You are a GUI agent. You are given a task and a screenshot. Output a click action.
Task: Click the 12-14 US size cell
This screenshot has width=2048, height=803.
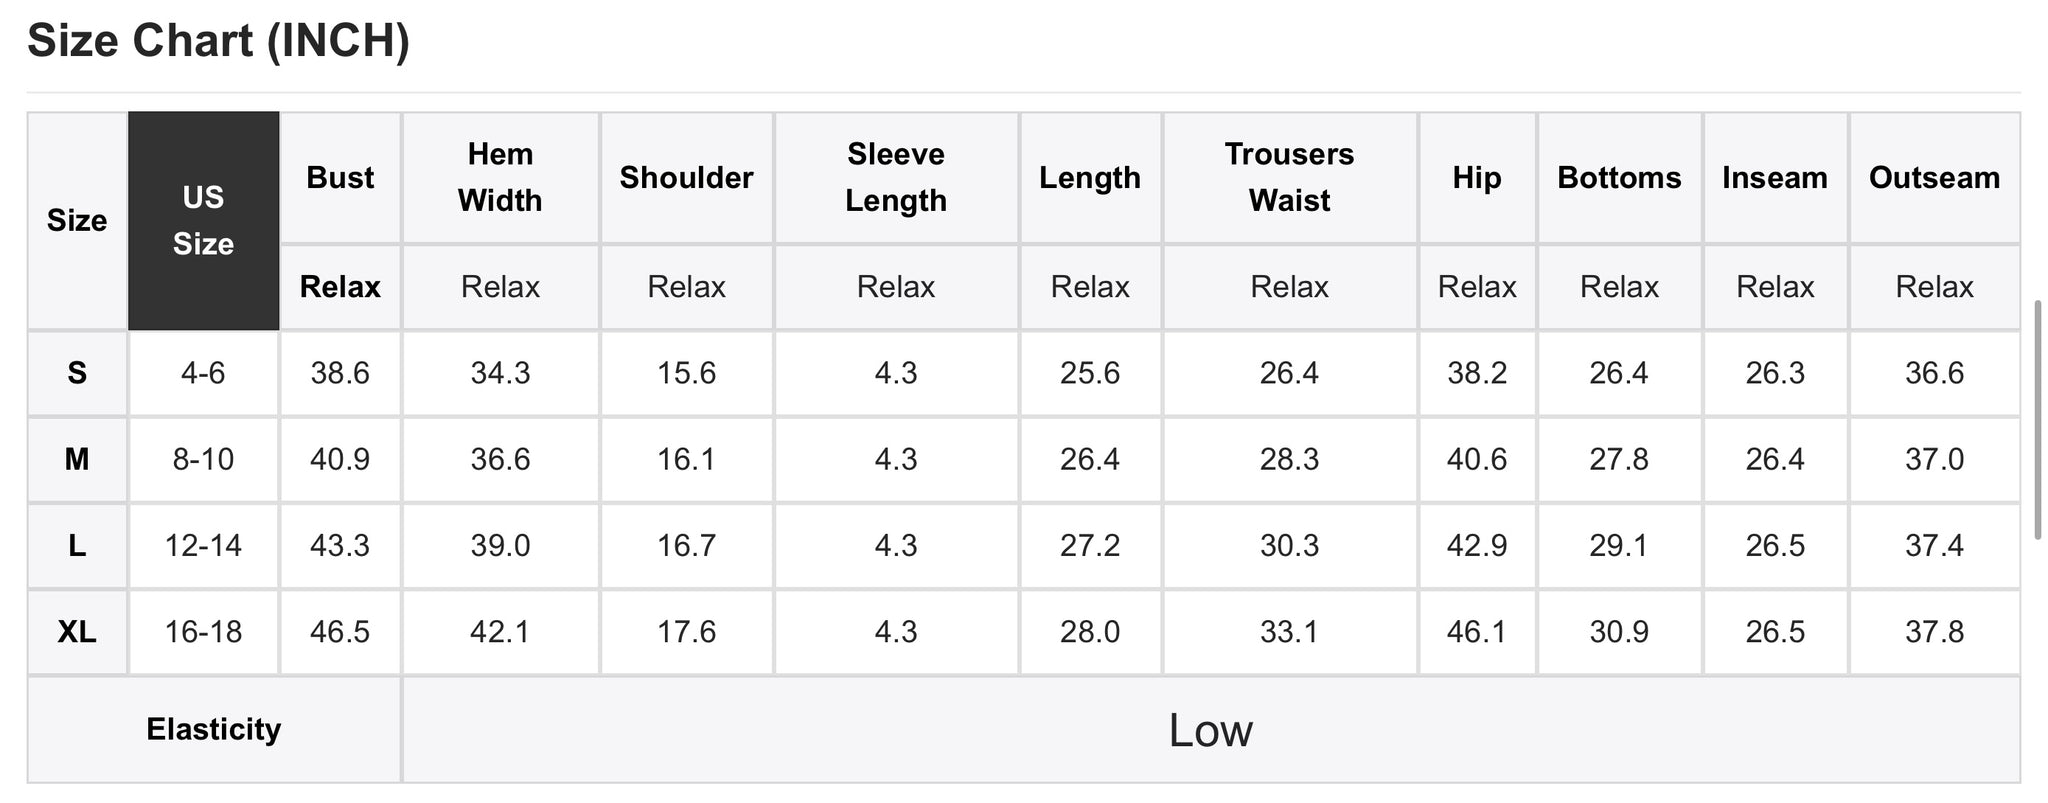[203, 546]
